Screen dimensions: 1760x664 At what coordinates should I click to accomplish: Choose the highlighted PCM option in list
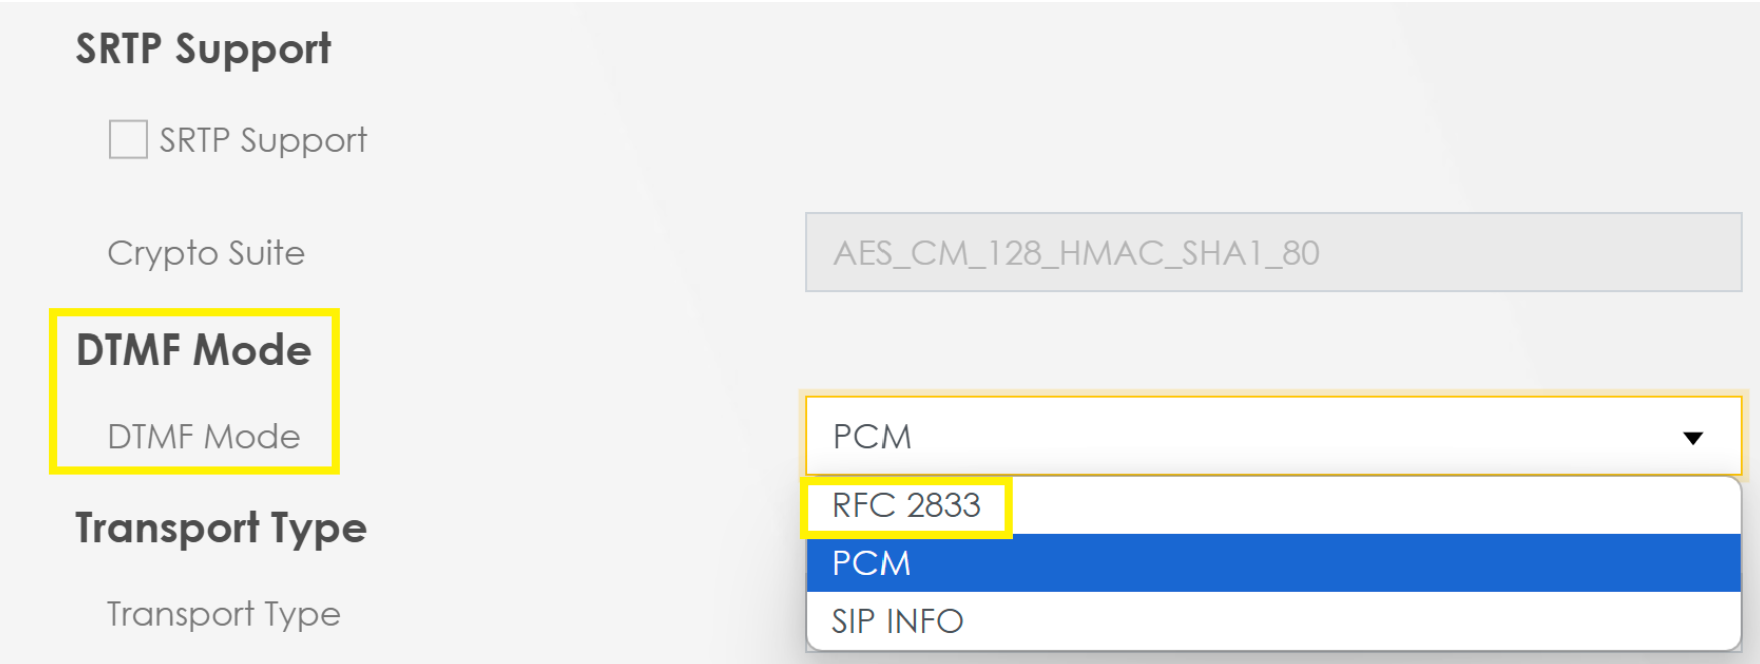1273,563
